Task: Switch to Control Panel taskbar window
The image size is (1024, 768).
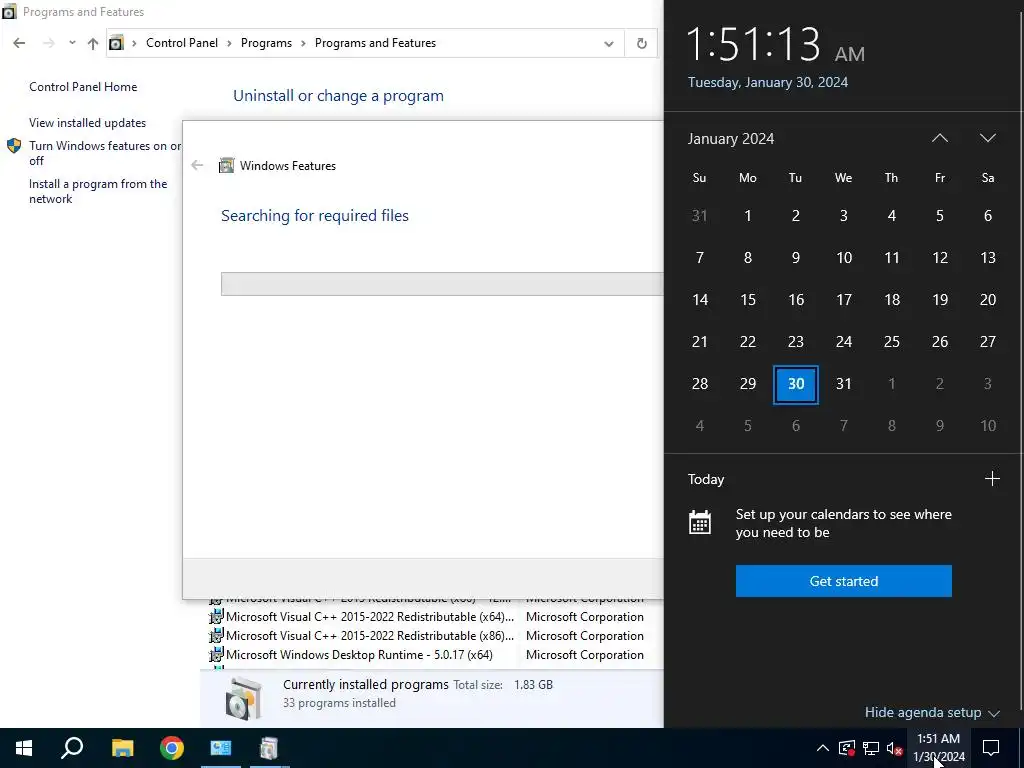Action: 221,748
